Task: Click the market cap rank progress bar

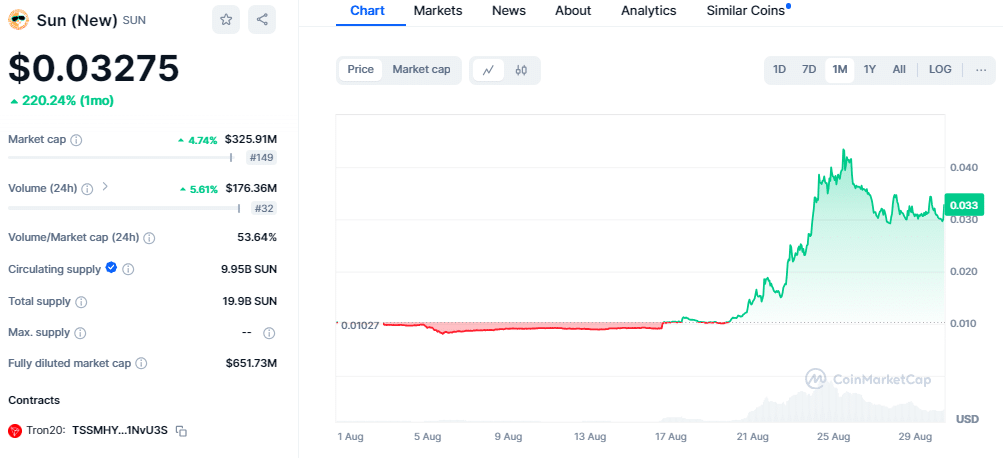Action: [120, 157]
